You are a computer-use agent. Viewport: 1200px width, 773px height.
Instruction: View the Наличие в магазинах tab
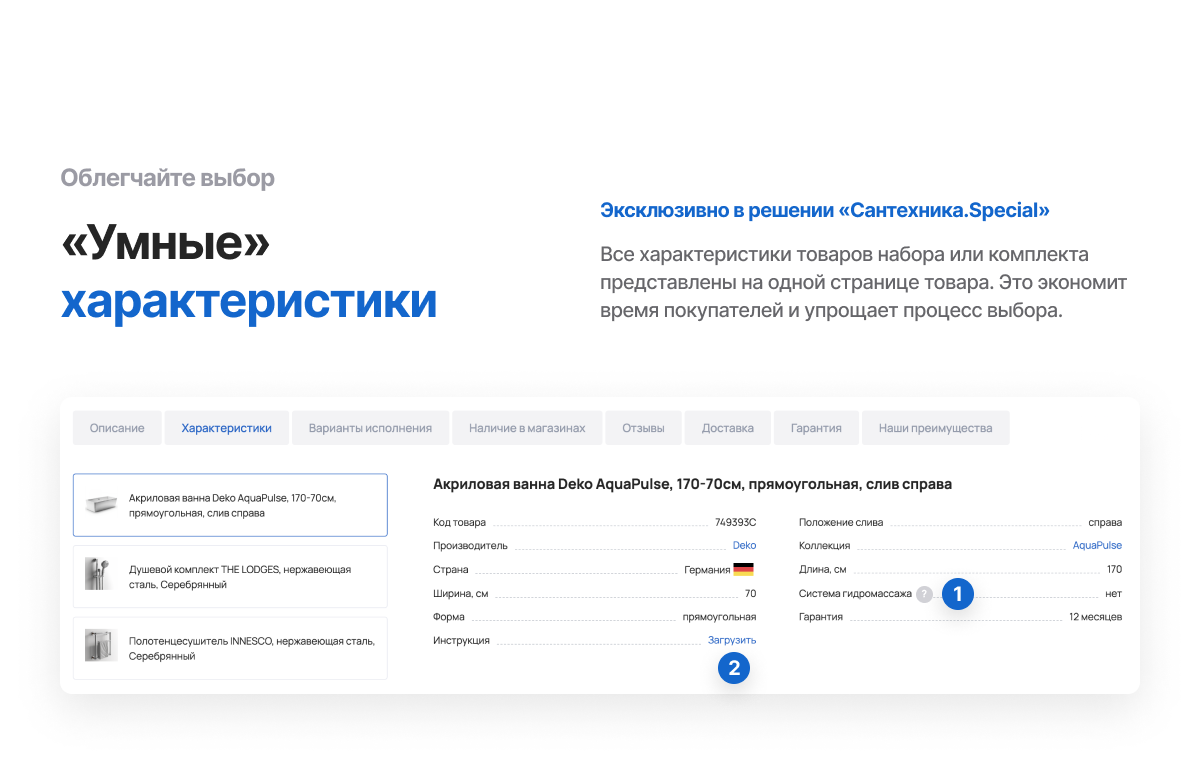click(527, 427)
